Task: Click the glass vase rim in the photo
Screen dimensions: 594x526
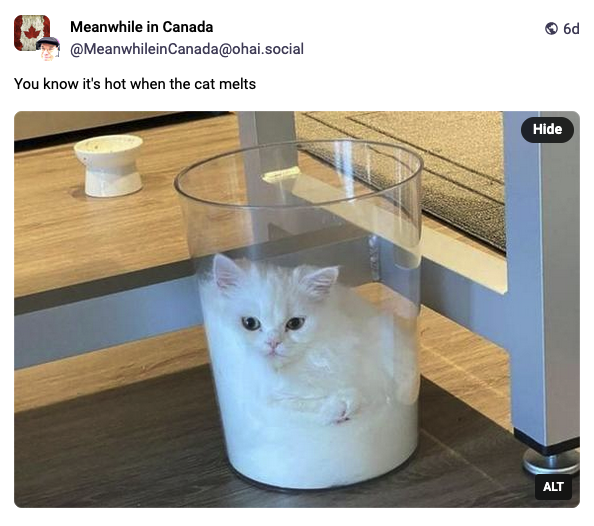Action: 298,173
